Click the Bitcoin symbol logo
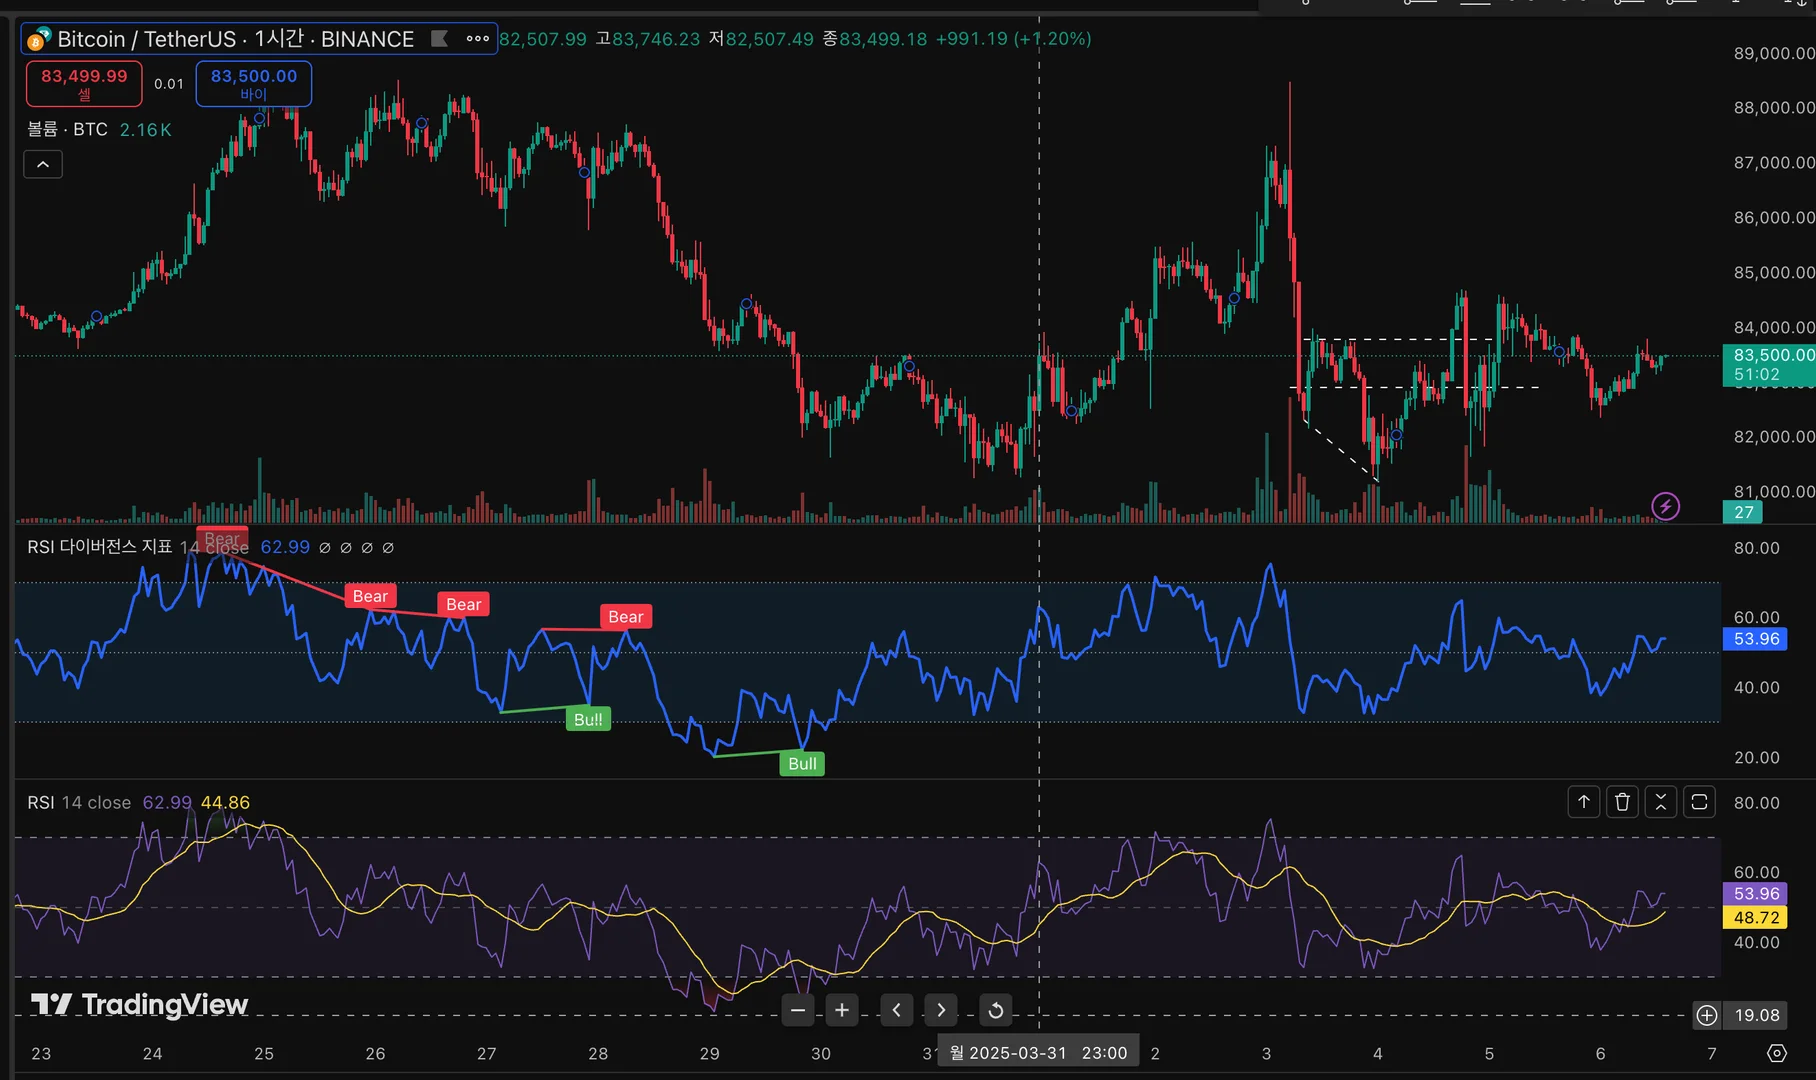Screen dimensions: 1816x1080 [38, 40]
